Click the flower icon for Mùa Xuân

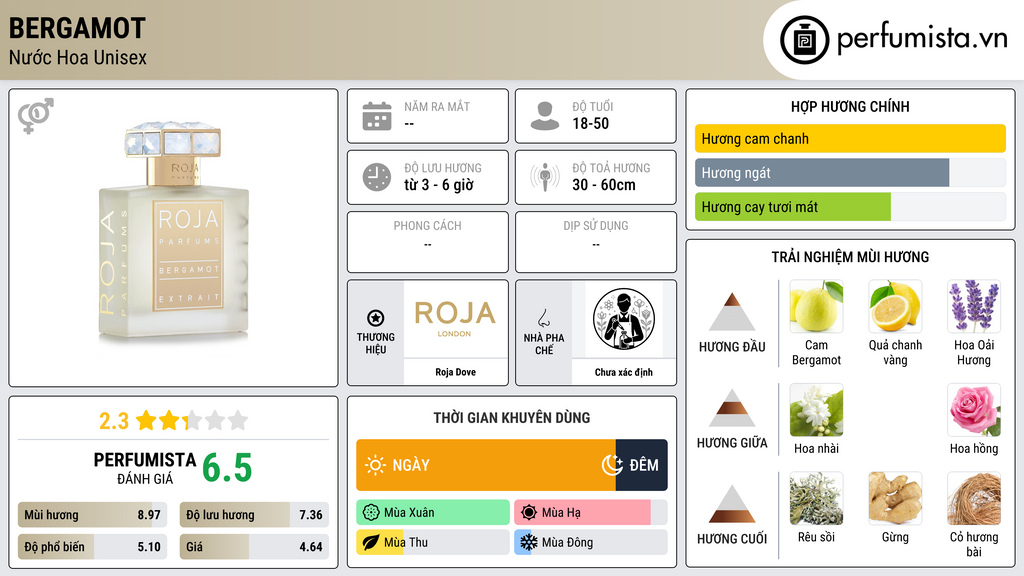pos(371,513)
